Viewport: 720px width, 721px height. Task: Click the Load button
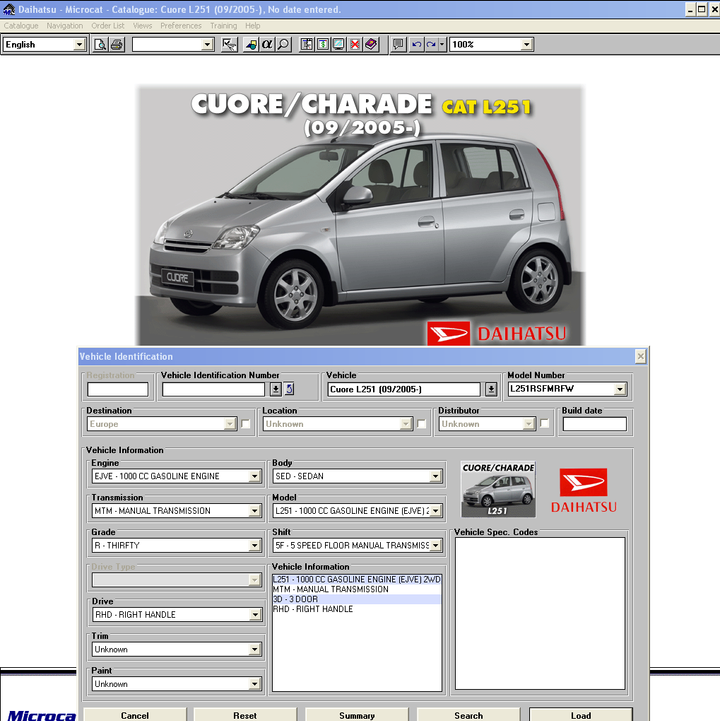(x=581, y=715)
